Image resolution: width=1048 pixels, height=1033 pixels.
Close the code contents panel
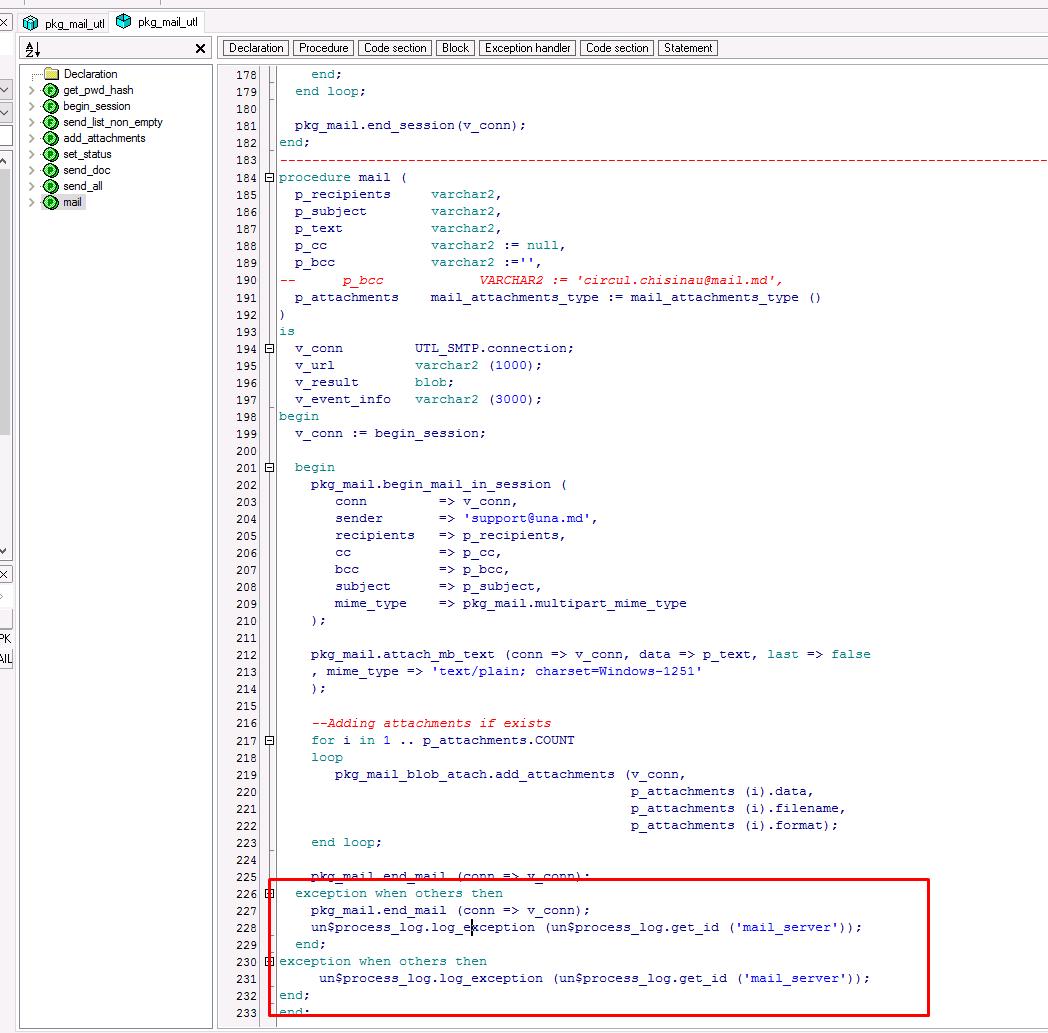[200, 48]
